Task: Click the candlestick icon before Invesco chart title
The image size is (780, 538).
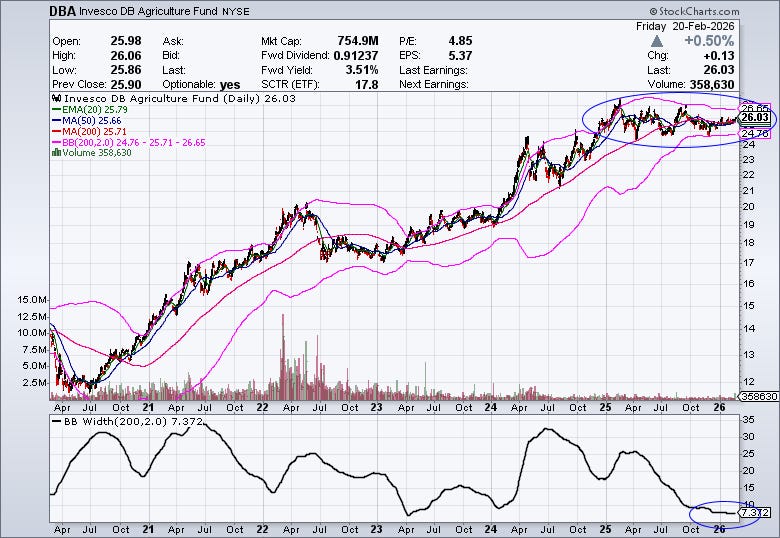Action: pyautogui.click(x=57, y=98)
